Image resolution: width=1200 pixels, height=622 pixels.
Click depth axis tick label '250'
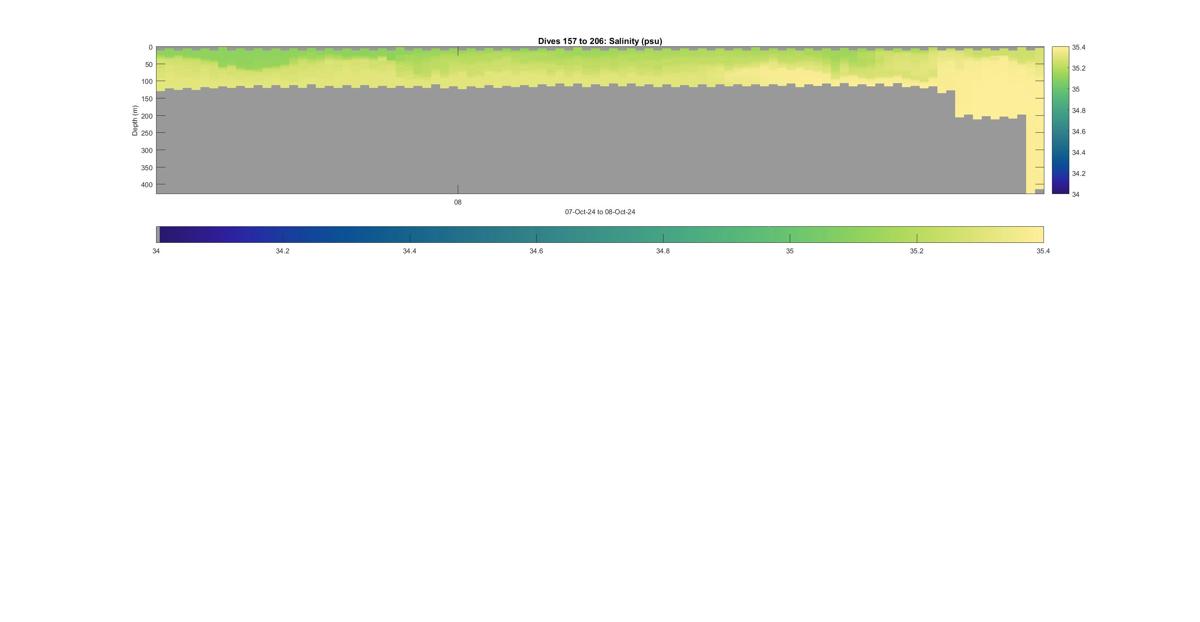point(145,133)
